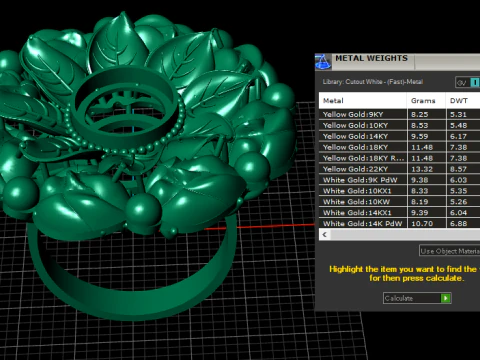
Task: Sort by the Grams column header
Action: pos(426,101)
